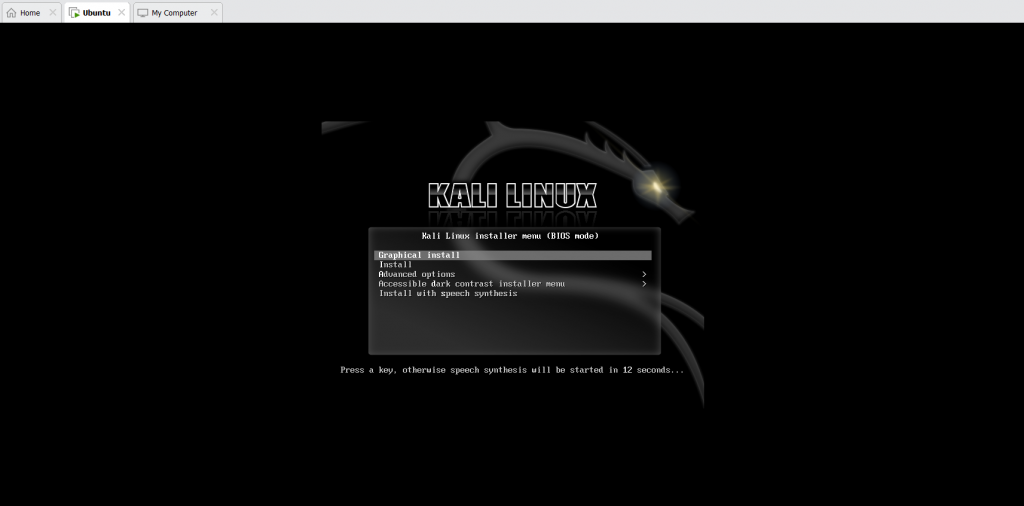The image size is (1024, 506).
Task: Click the monitor icon on My Computer tab
Action: pos(142,12)
